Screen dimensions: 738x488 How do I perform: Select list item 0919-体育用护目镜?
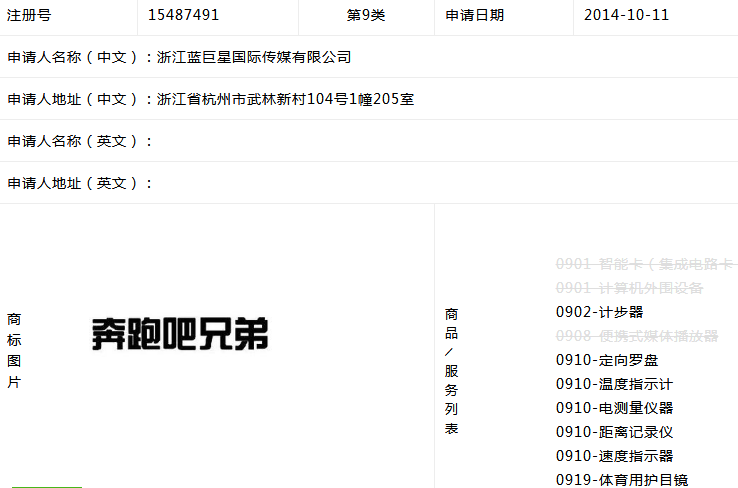622,480
